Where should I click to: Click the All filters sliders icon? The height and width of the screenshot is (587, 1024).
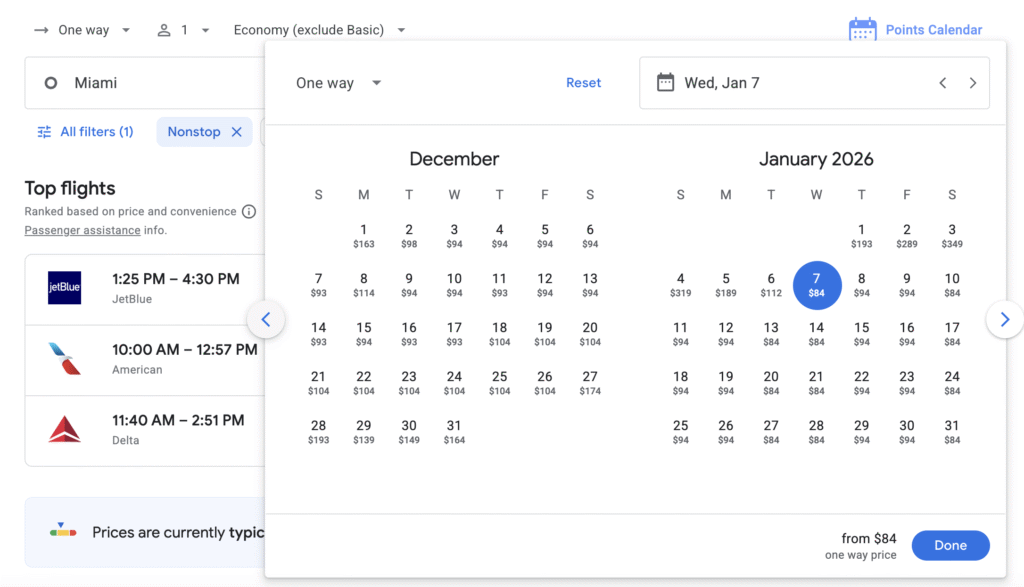coord(44,132)
